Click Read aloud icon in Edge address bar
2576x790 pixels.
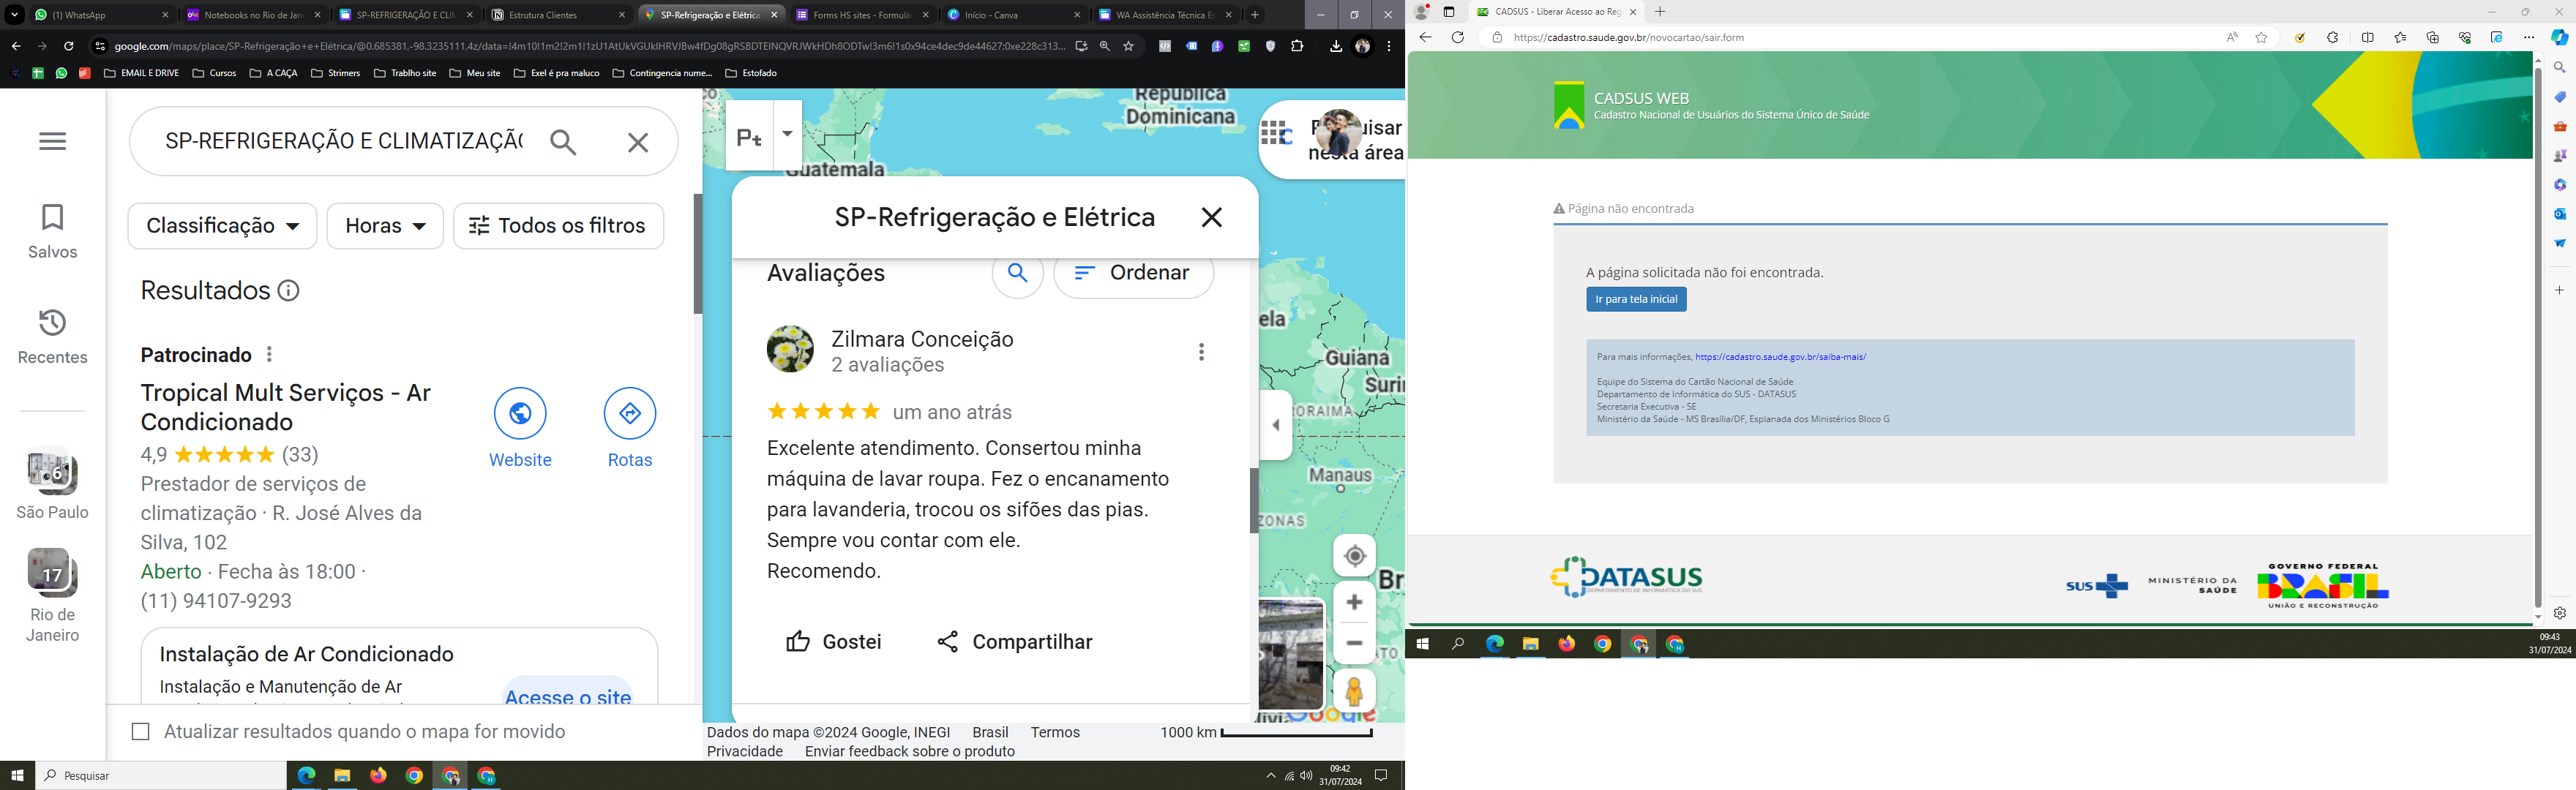[2232, 38]
